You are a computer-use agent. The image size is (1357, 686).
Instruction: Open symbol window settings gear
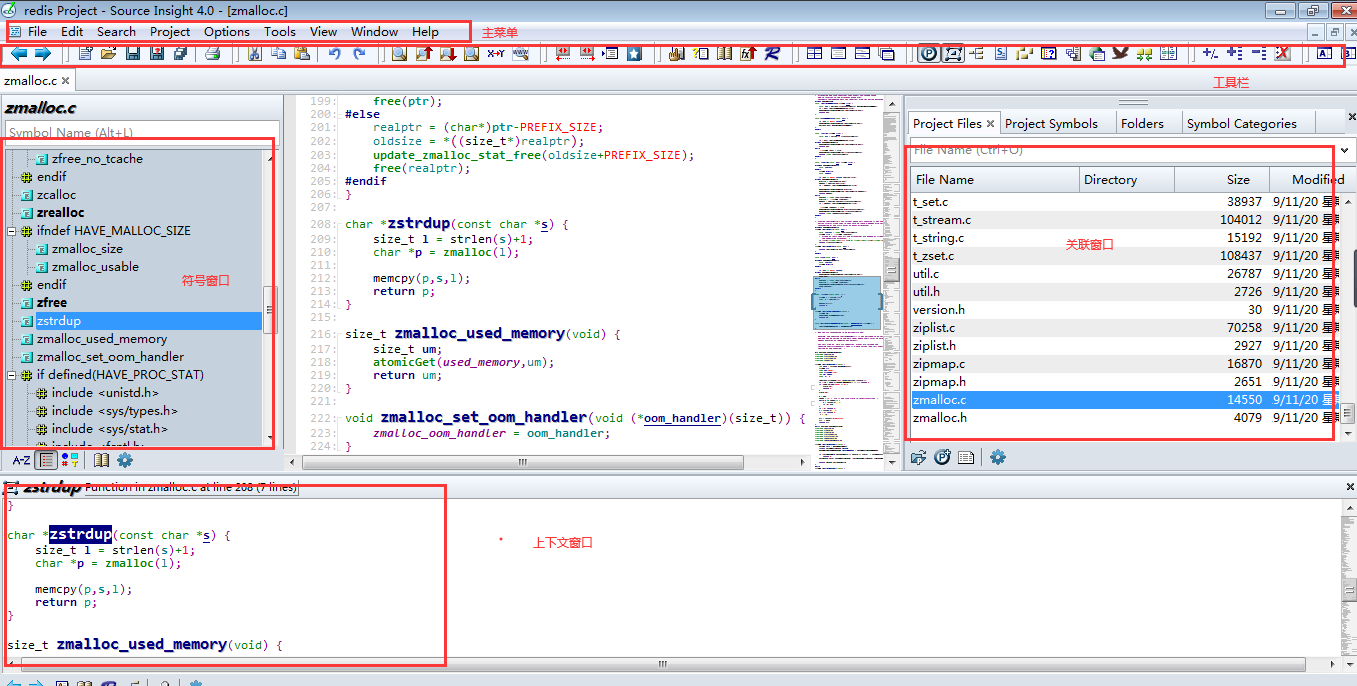(124, 460)
